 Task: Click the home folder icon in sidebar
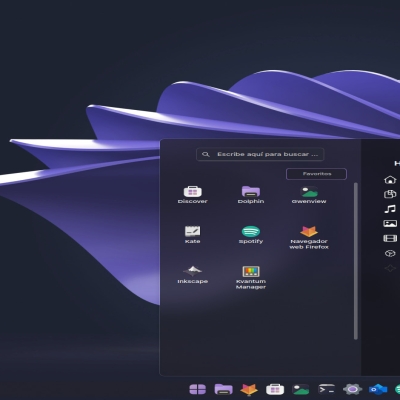[x=390, y=180]
